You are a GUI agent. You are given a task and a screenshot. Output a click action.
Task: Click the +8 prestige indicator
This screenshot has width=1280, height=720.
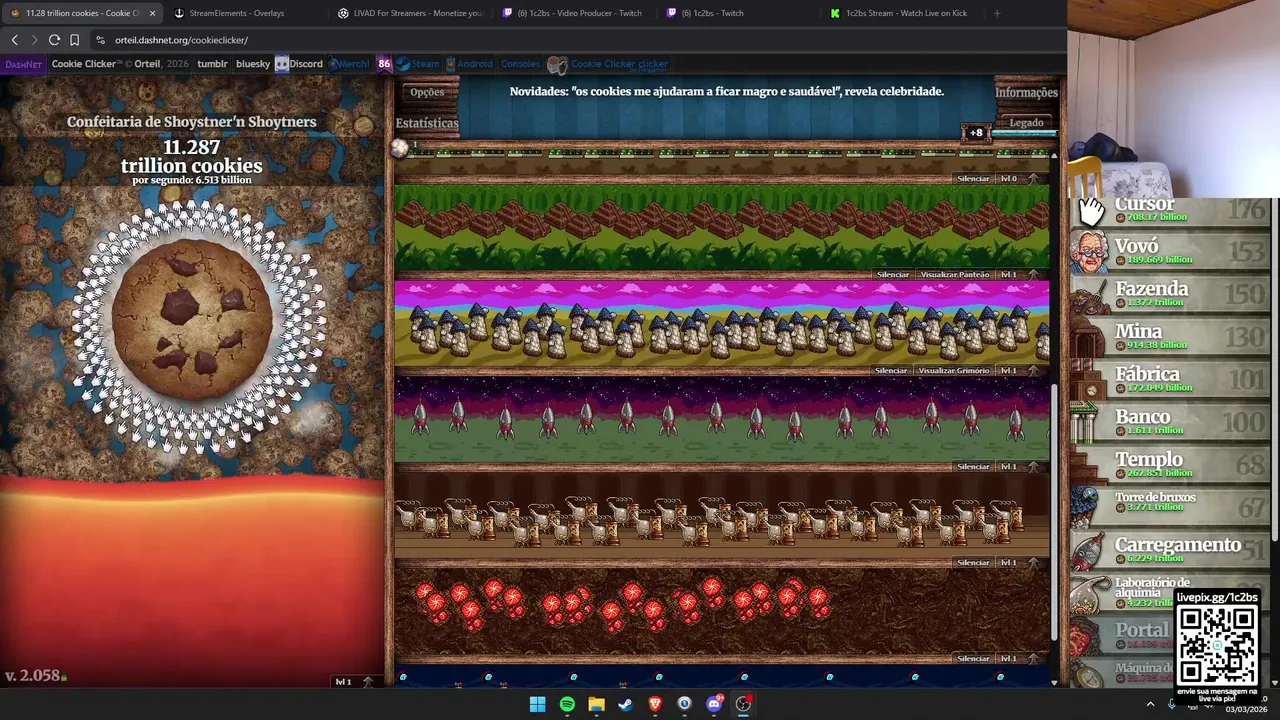975,133
